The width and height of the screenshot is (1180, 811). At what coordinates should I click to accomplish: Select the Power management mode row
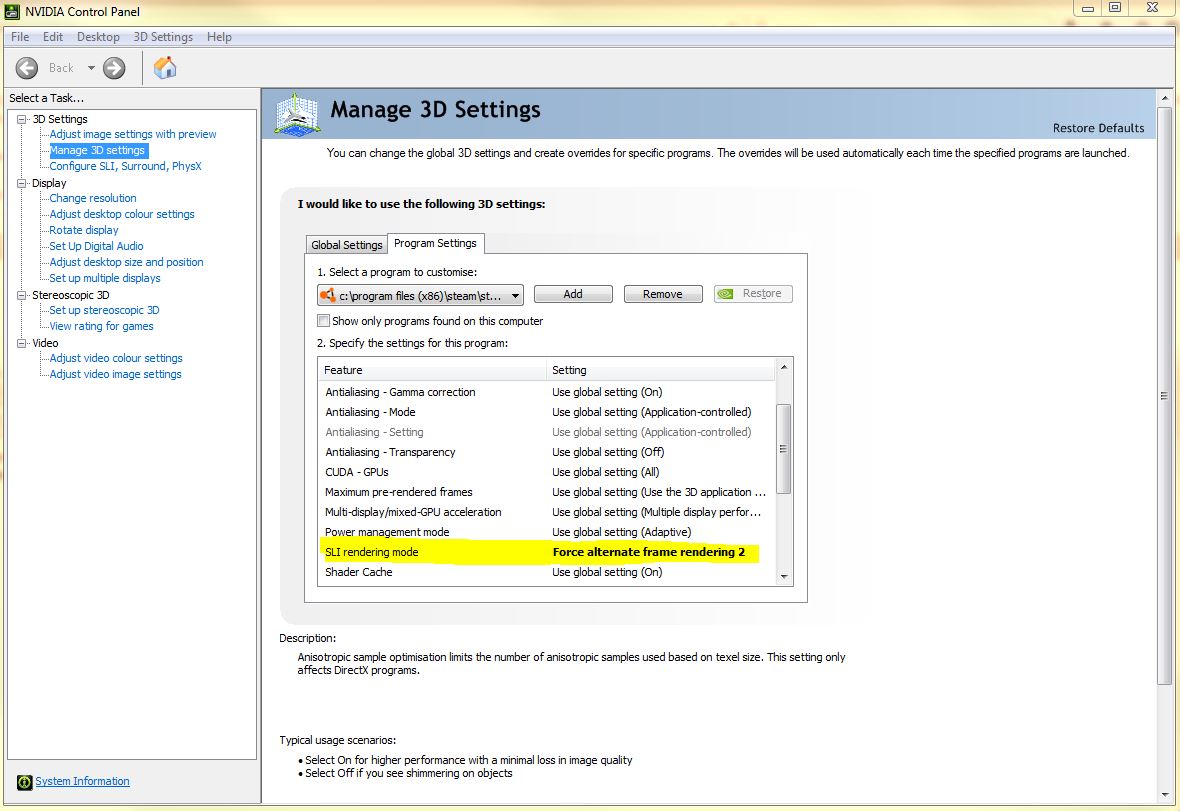(546, 532)
